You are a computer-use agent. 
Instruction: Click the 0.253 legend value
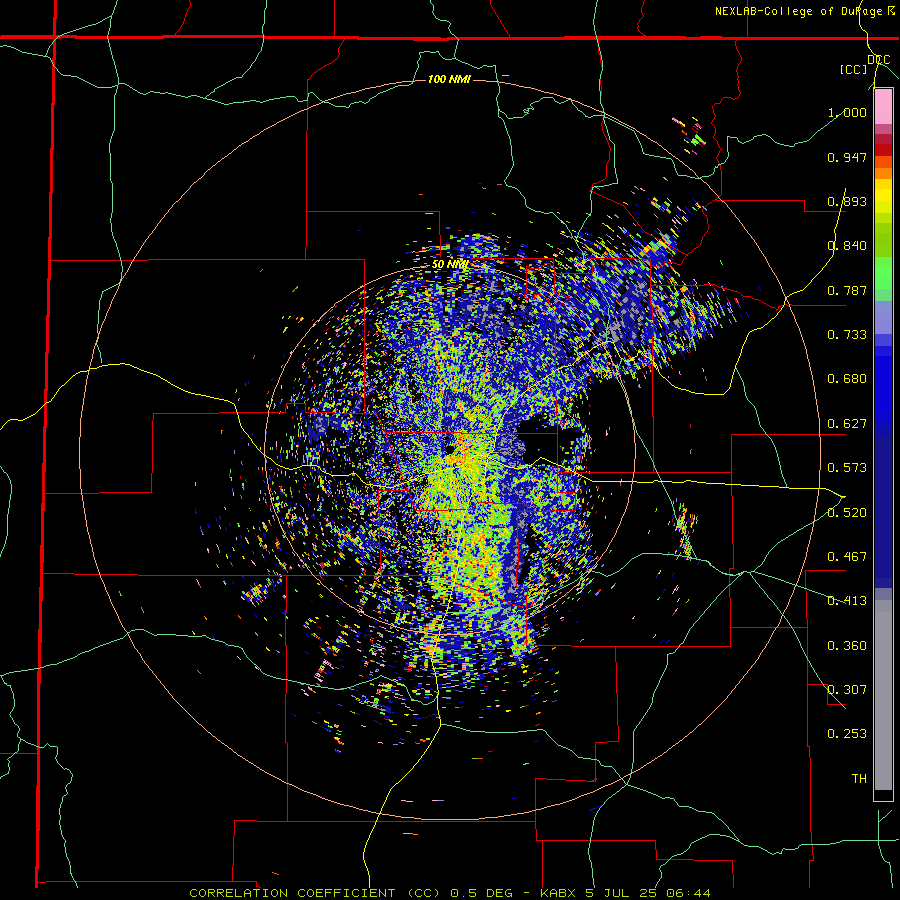pyautogui.click(x=847, y=734)
